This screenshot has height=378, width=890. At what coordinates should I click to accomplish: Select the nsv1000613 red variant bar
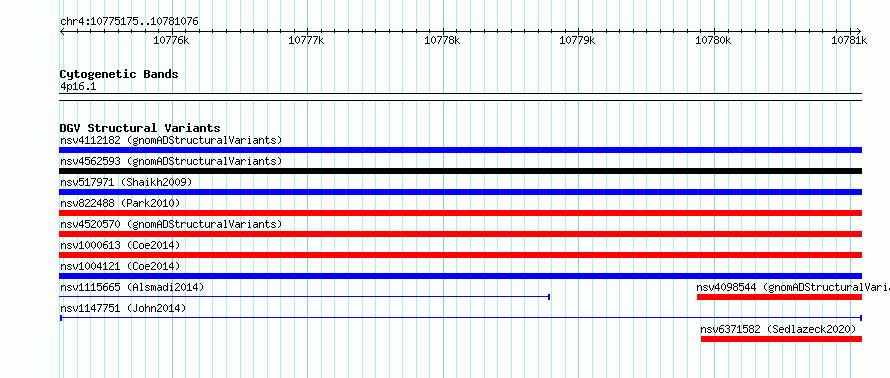click(x=460, y=255)
